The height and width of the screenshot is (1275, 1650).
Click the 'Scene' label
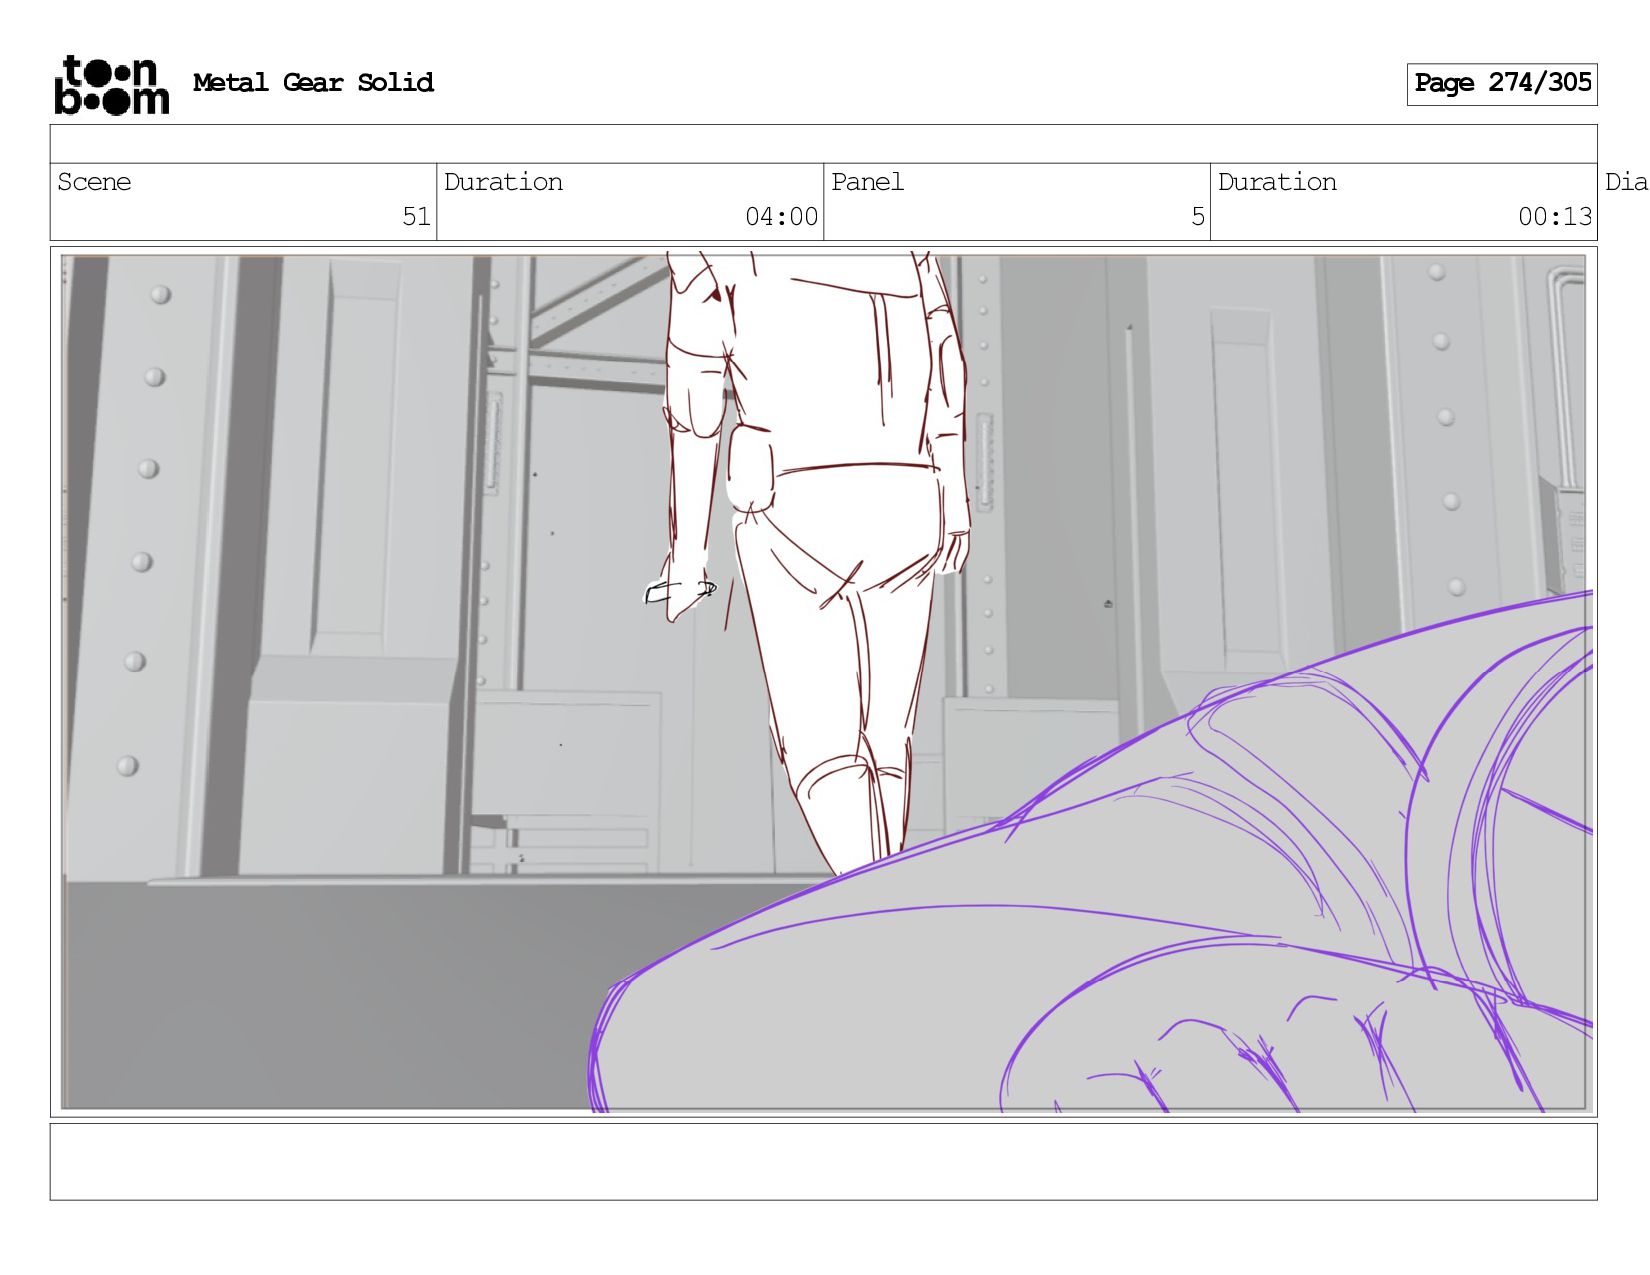click(94, 182)
